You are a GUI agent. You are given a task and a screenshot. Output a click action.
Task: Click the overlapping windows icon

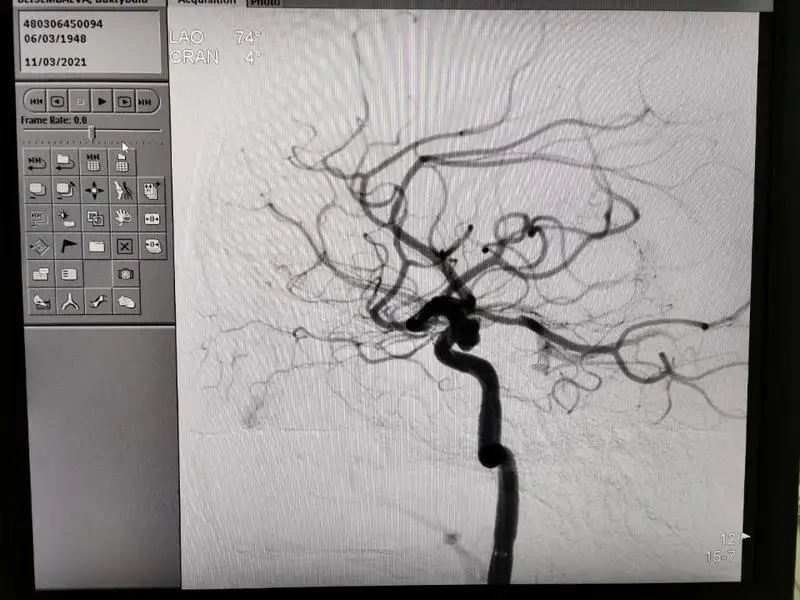pos(40,274)
